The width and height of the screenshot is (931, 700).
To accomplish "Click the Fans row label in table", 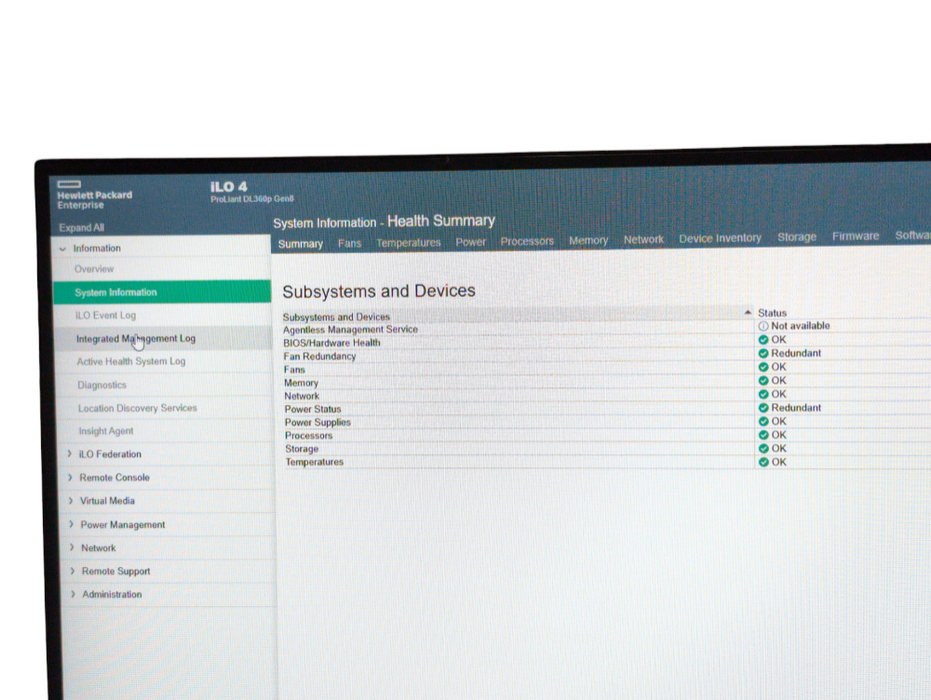I will [x=294, y=369].
